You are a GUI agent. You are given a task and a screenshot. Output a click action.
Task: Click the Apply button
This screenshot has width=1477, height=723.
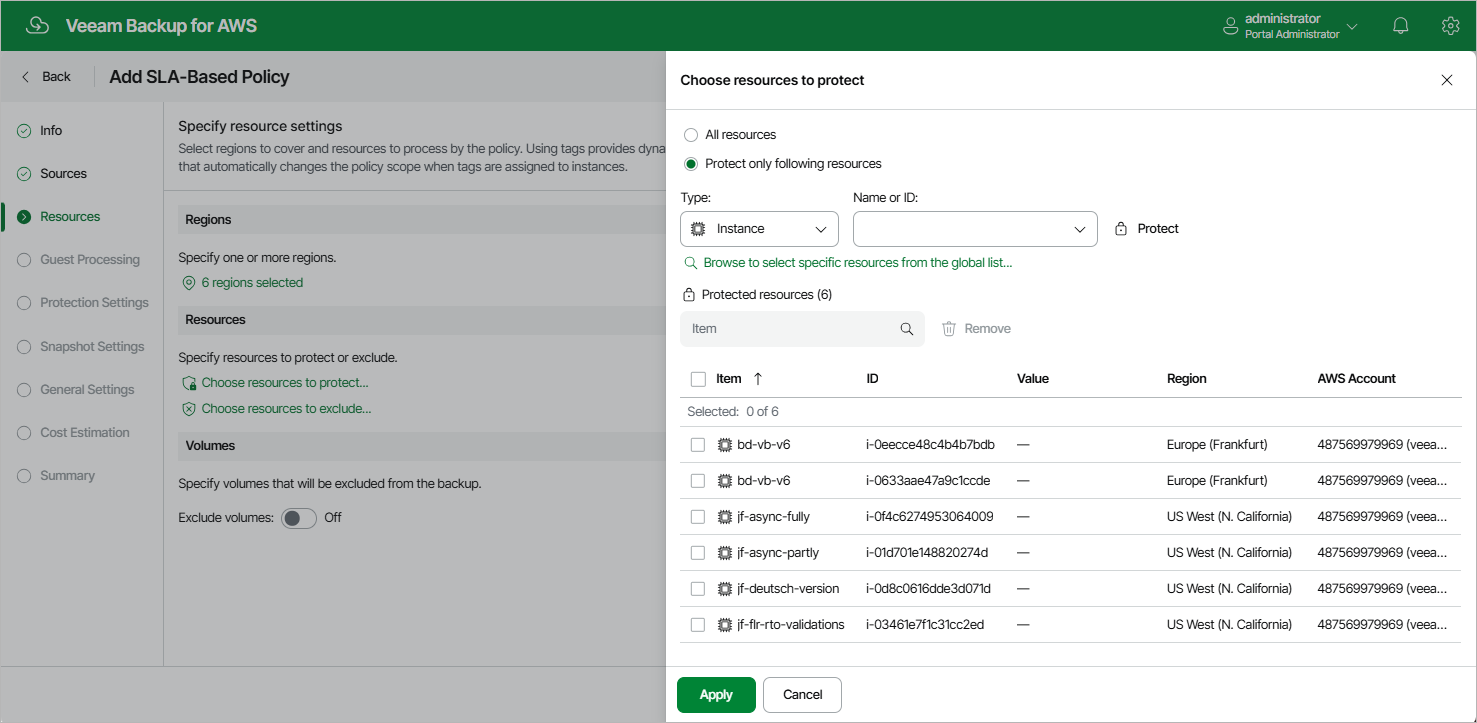pyautogui.click(x=716, y=695)
